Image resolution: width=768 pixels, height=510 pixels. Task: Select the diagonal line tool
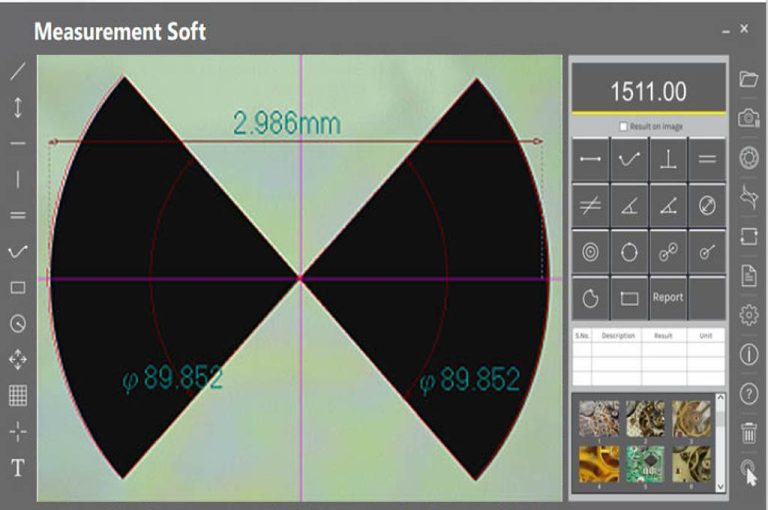[18, 72]
